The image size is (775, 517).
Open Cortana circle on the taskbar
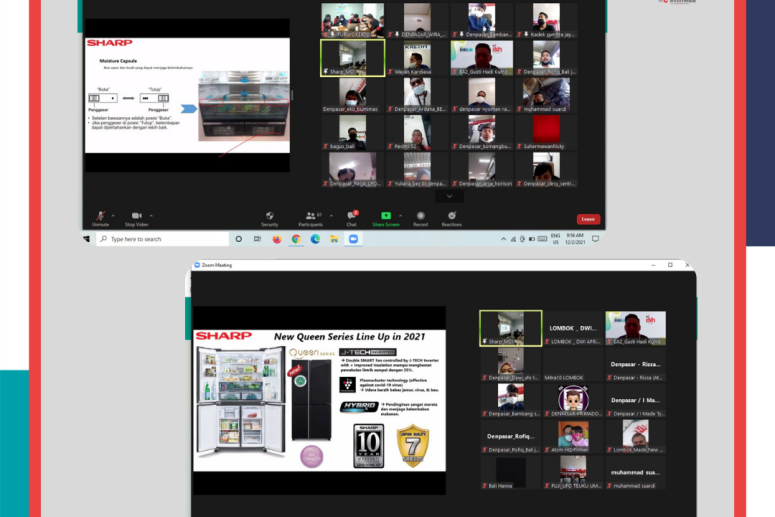click(x=239, y=239)
